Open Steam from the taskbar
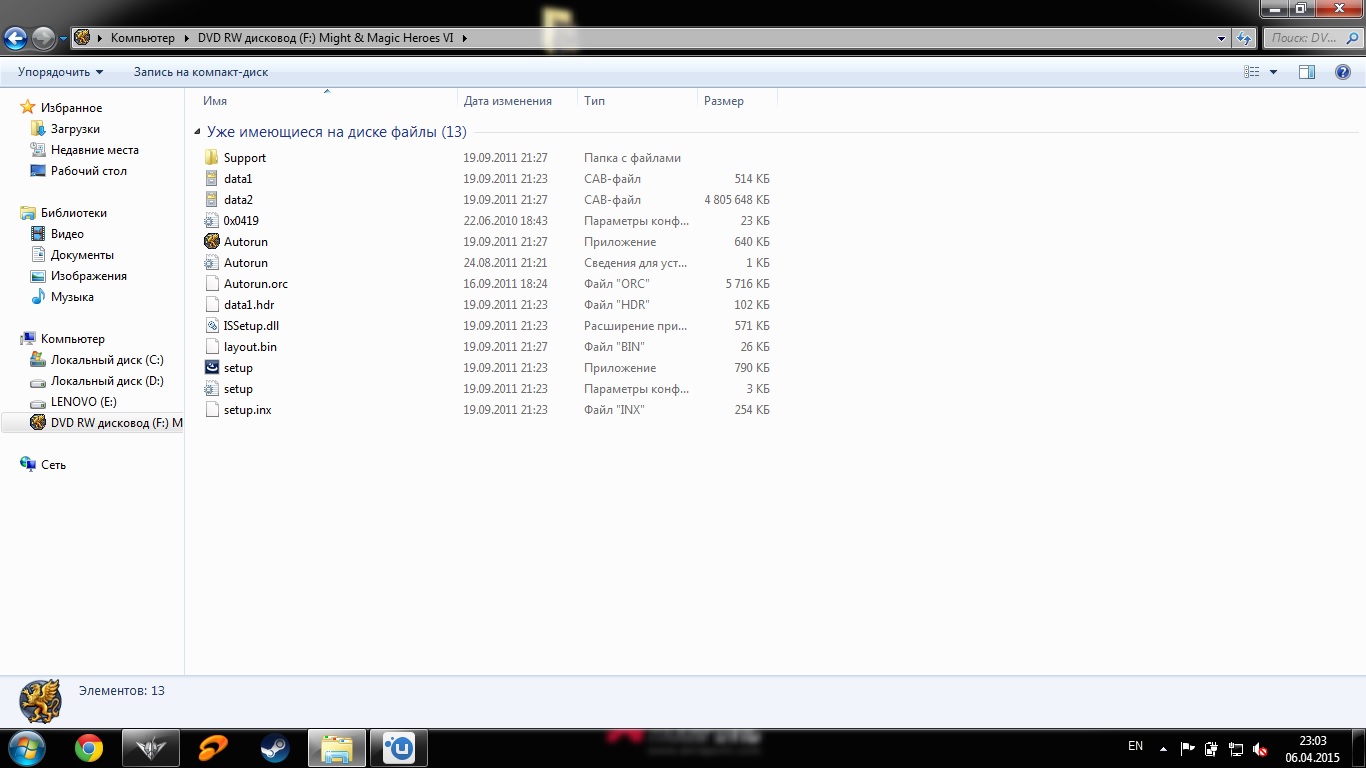 click(275, 747)
